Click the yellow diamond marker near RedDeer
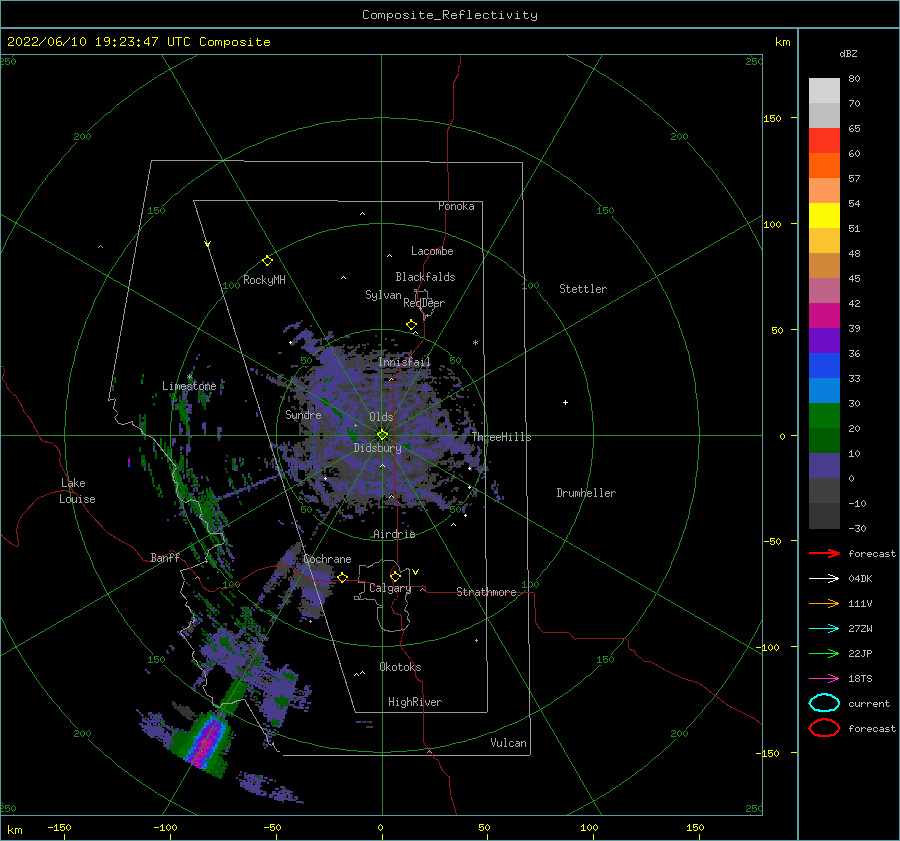900x841 pixels. point(412,325)
